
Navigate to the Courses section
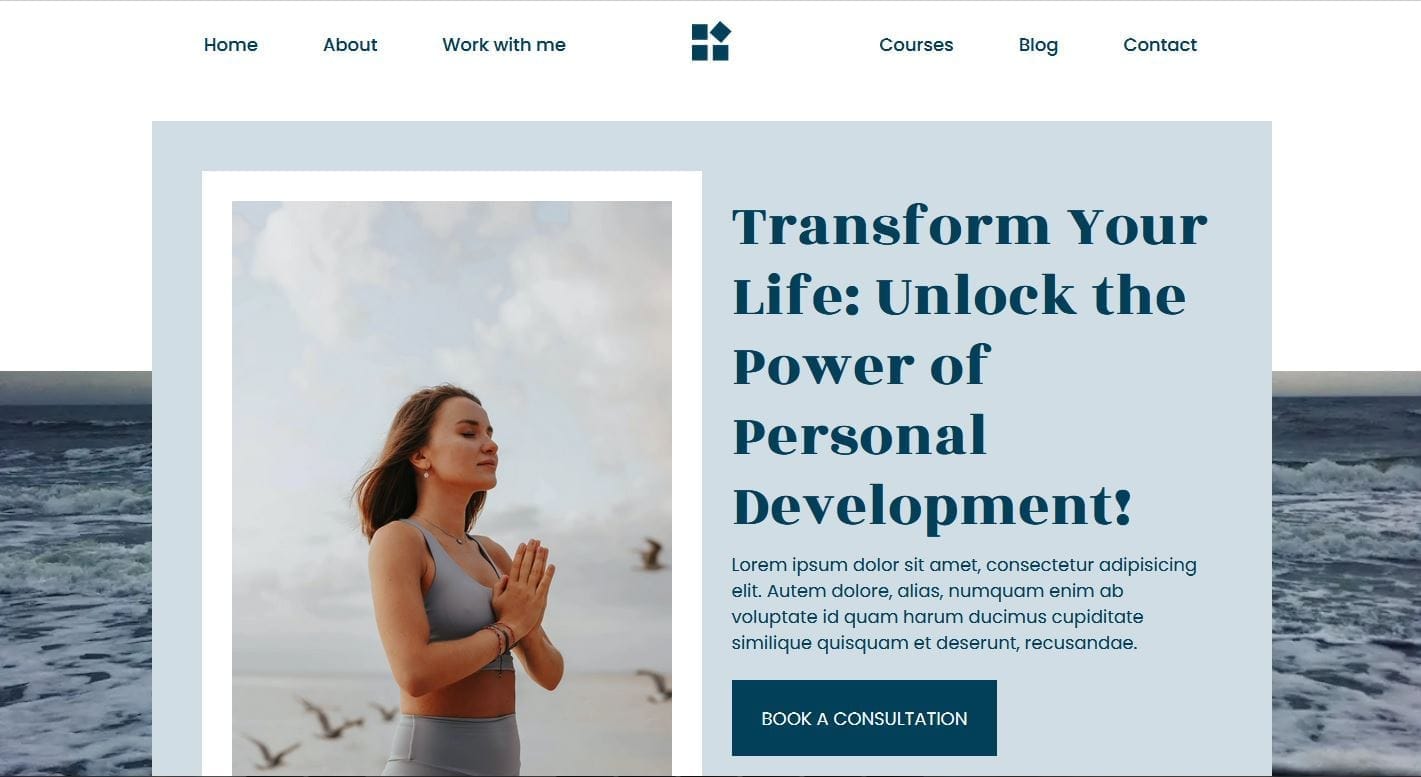916,45
